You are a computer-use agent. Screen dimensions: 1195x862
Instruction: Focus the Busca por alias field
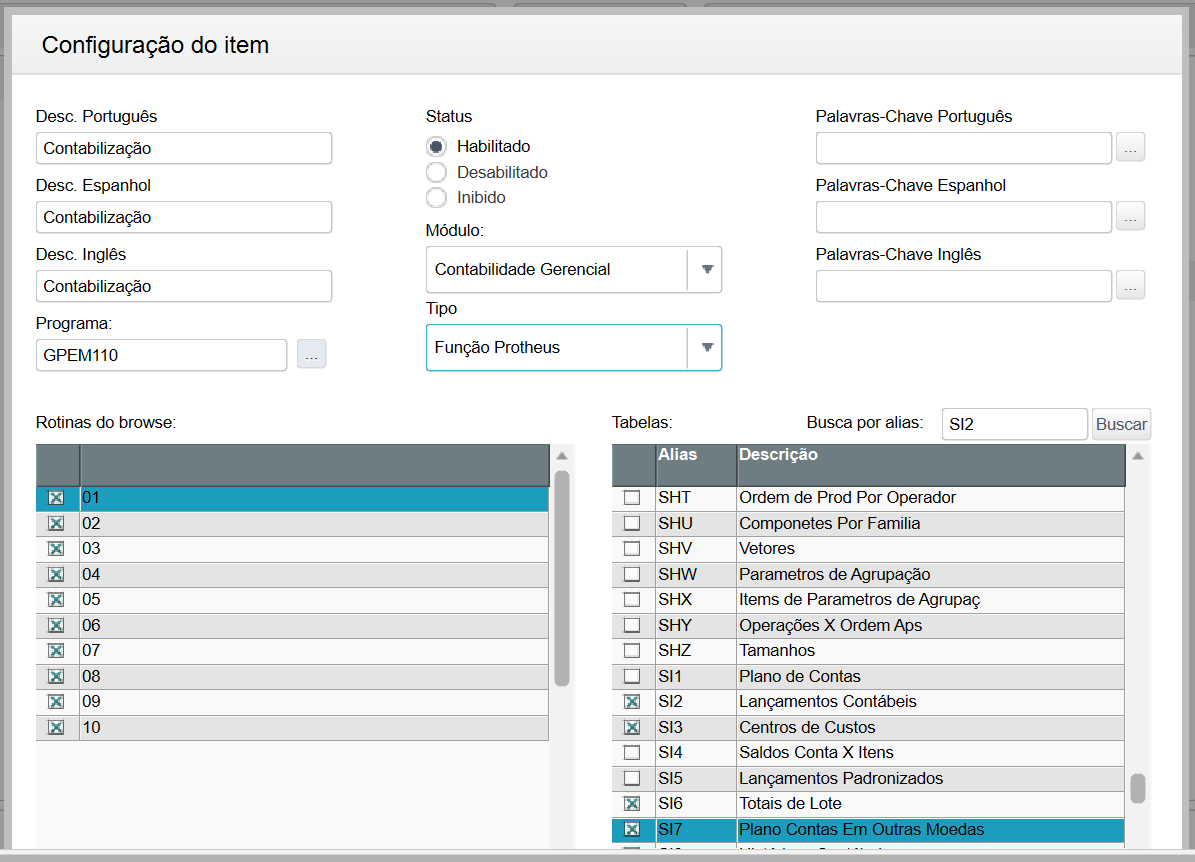pyautogui.click(x=1014, y=425)
